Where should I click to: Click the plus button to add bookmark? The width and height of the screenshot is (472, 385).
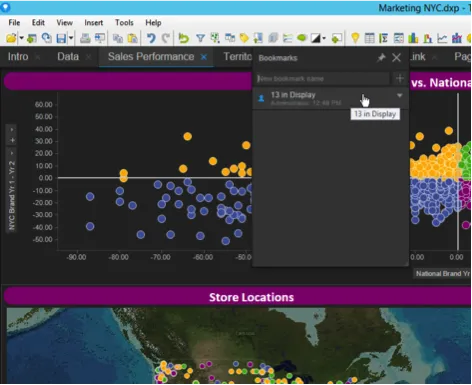coord(400,78)
